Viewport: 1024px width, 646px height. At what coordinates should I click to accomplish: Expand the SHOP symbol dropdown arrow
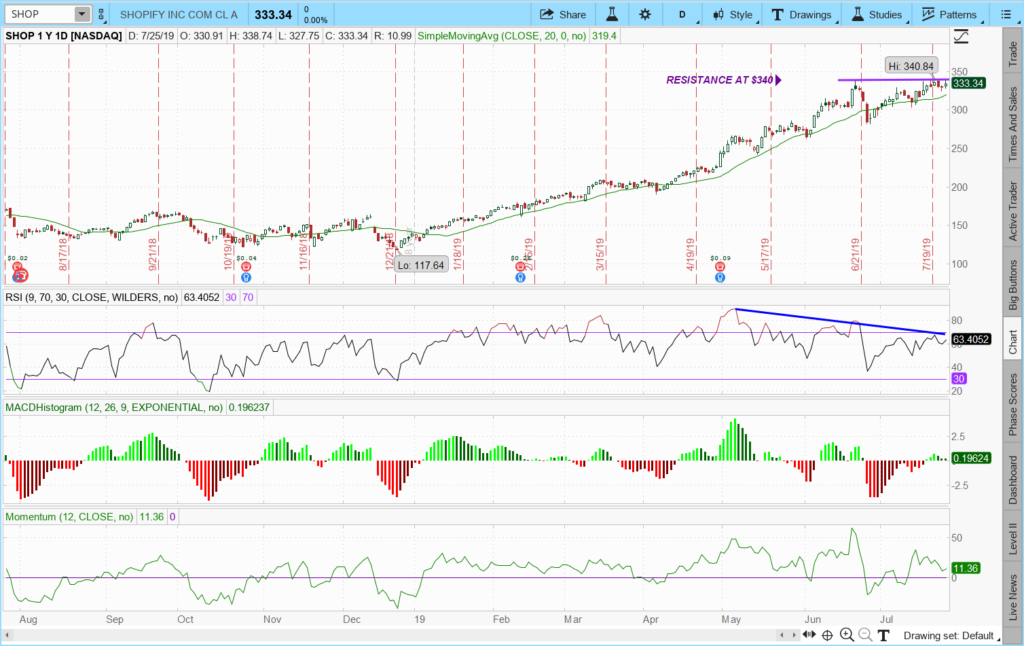(x=82, y=15)
